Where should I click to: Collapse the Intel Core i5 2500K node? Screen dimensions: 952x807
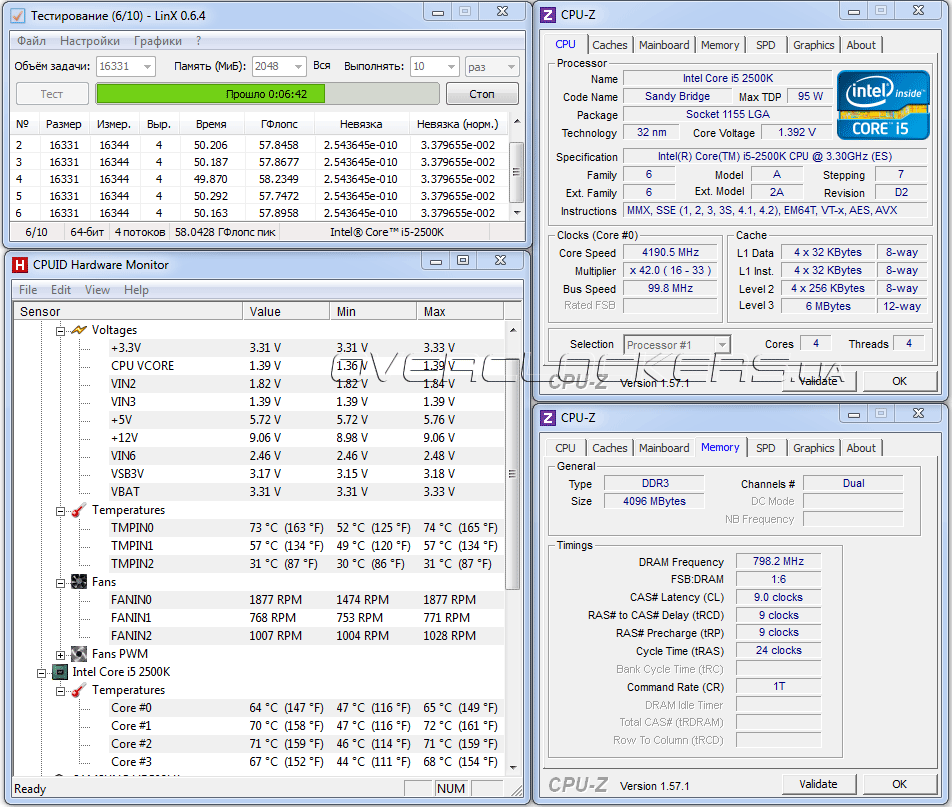pos(41,673)
